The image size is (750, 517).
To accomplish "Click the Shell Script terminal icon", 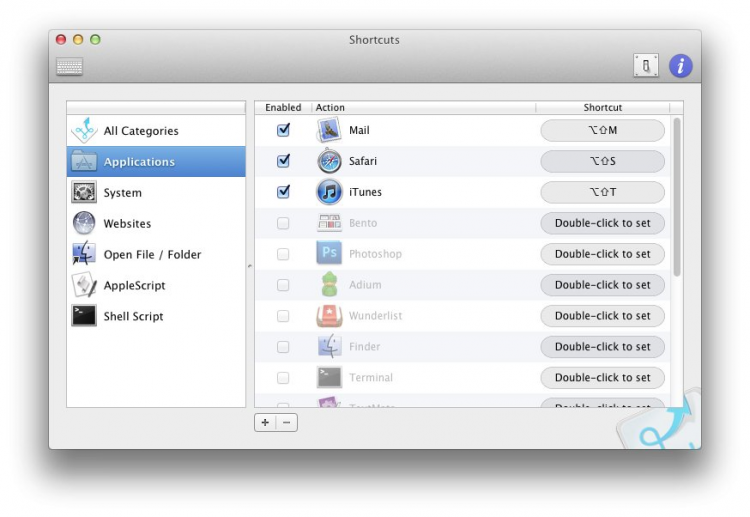I will pos(84,316).
